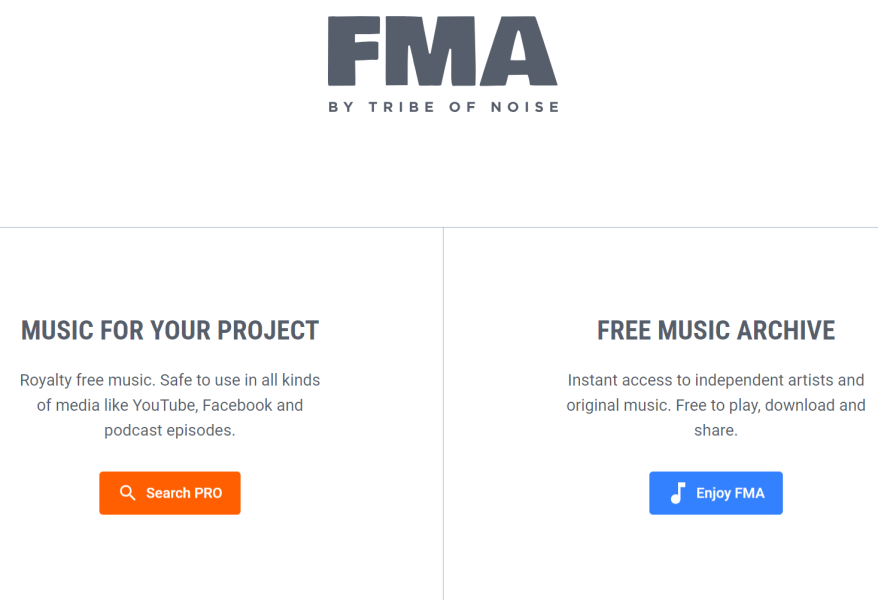Click the letter 'M' in the FMA logo

click(429, 51)
